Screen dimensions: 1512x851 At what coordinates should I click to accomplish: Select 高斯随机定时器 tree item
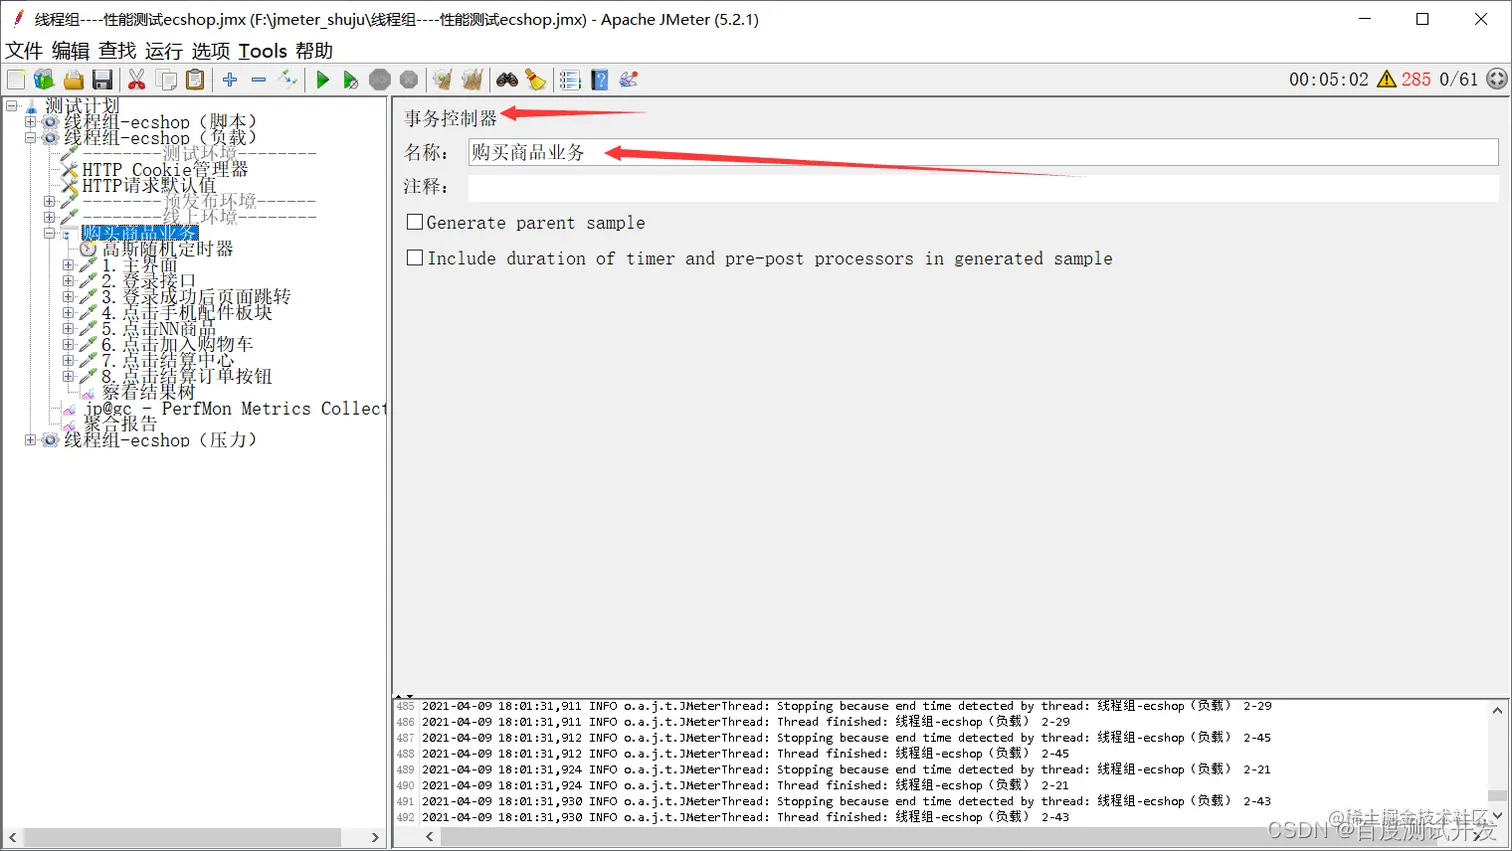point(167,249)
